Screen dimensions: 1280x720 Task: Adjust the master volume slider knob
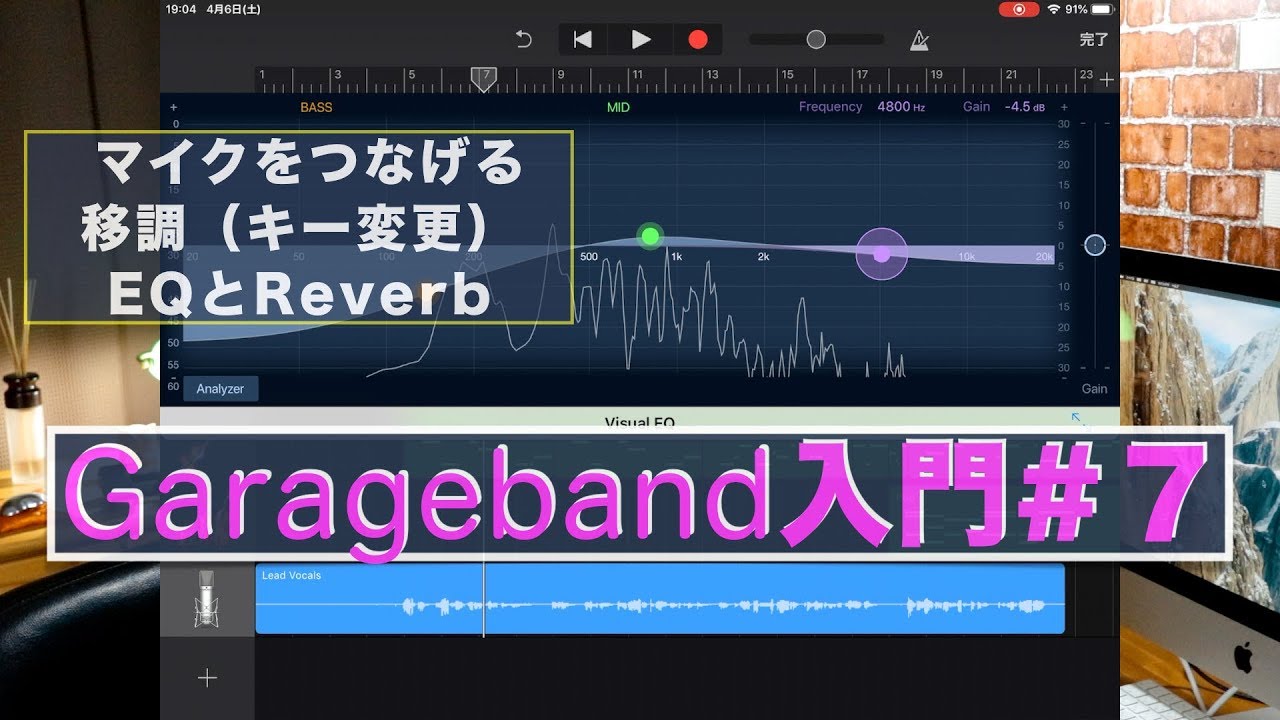coord(816,40)
